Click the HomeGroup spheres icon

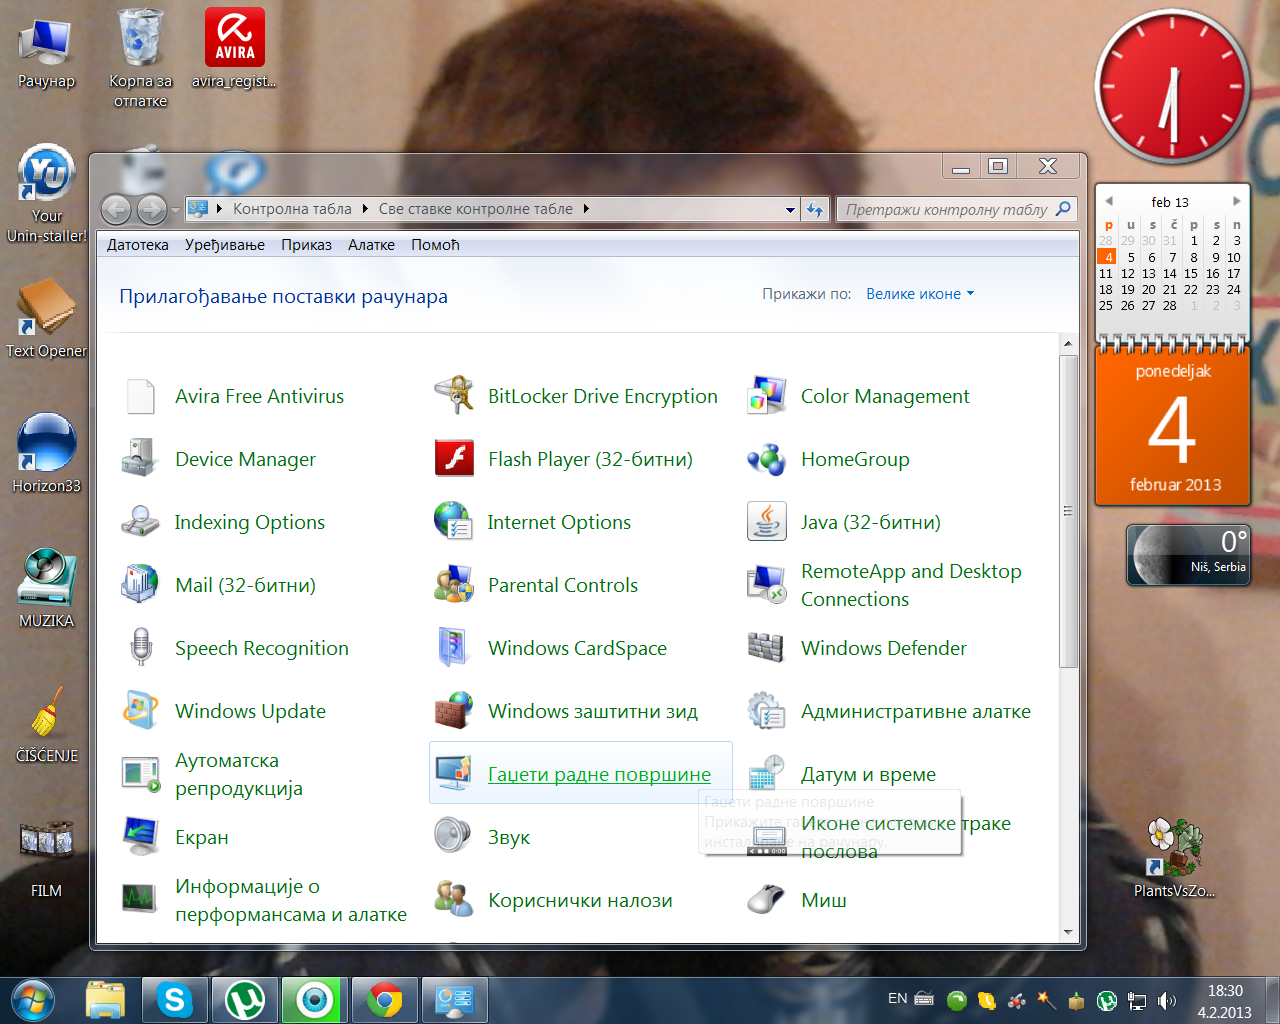[767, 459]
